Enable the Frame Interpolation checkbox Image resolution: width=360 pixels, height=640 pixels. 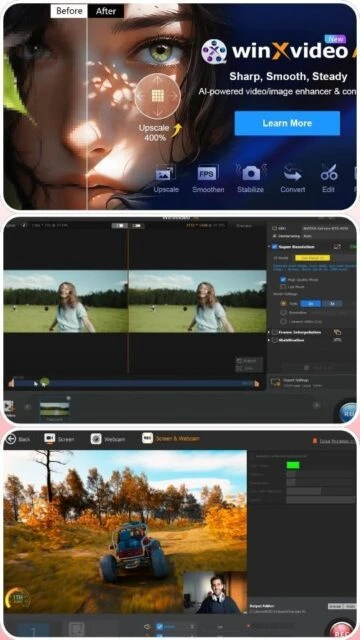coord(275,332)
